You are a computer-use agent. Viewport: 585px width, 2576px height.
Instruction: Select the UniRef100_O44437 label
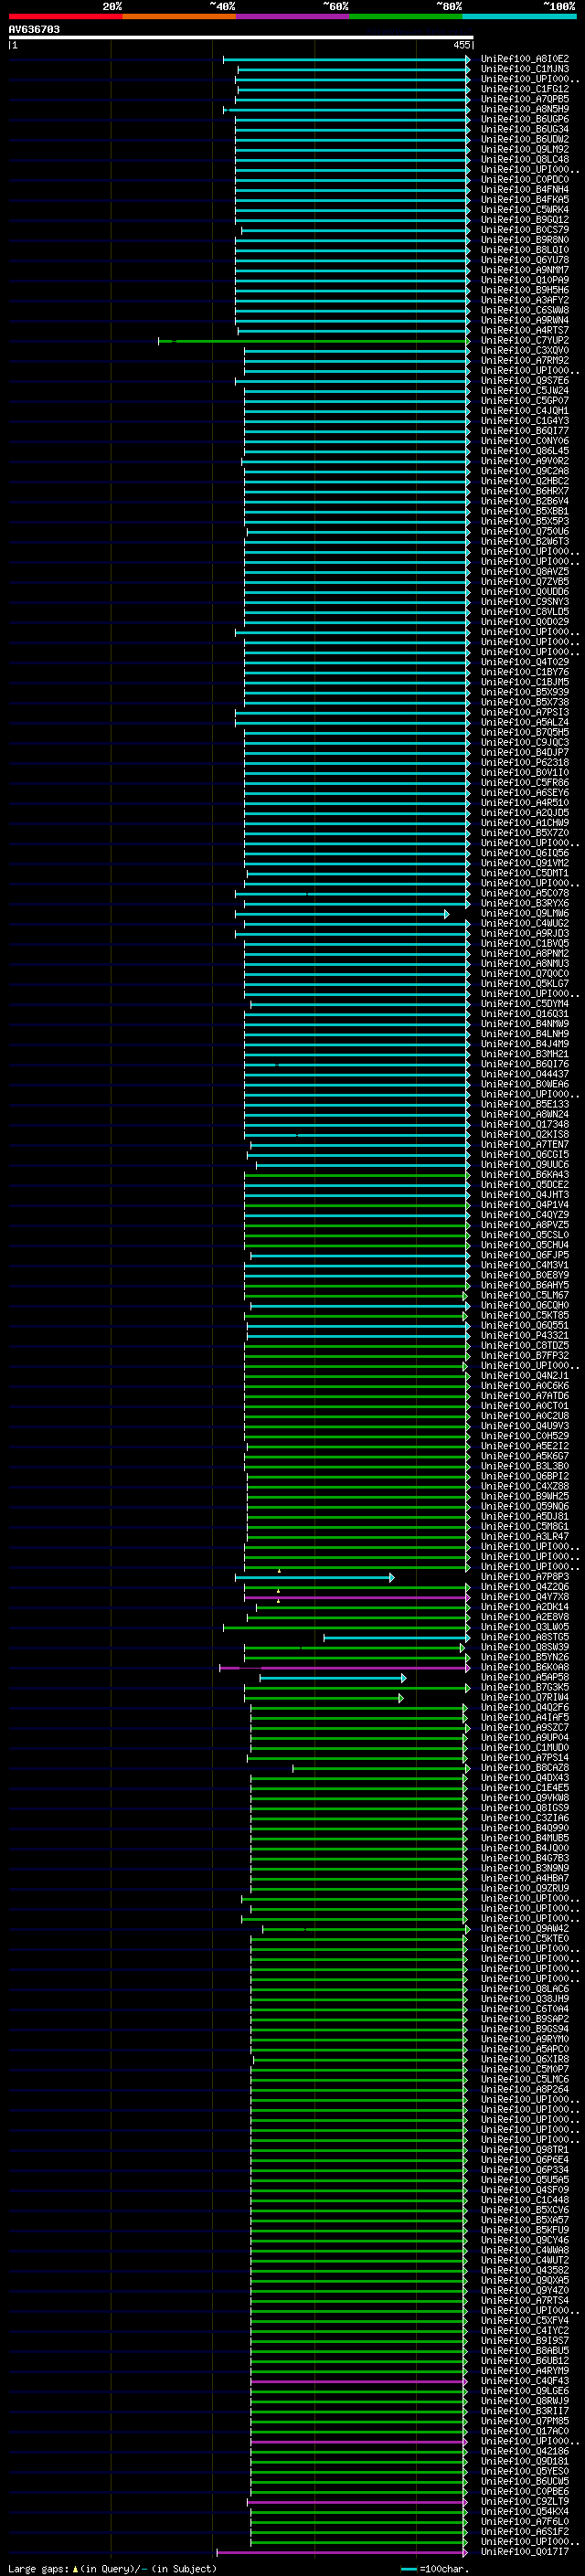[525, 1074]
